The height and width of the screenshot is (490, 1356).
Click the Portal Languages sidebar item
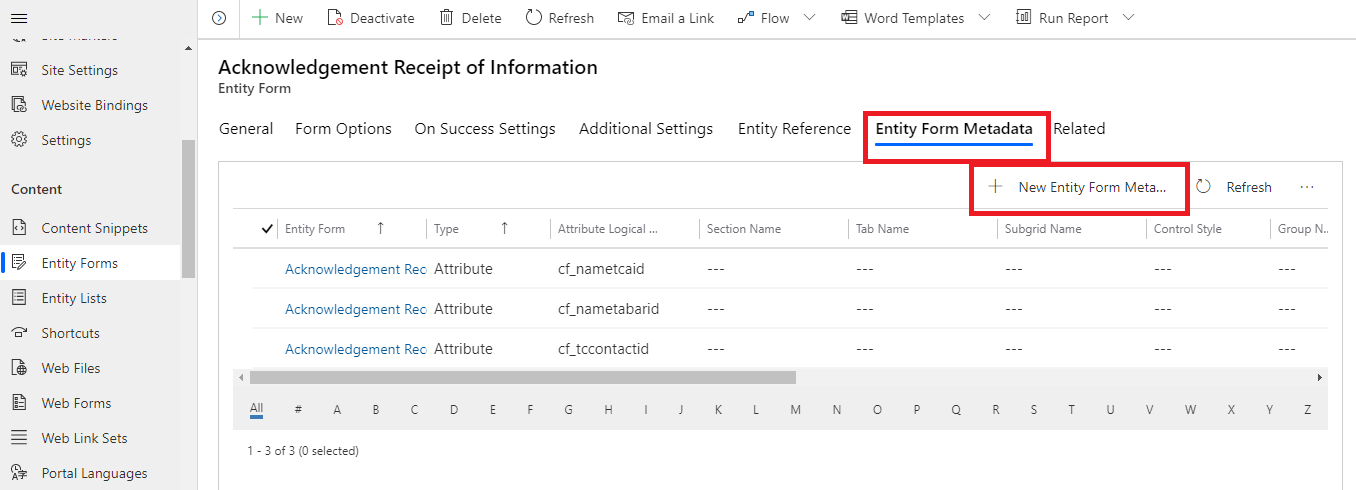pos(94,473)
